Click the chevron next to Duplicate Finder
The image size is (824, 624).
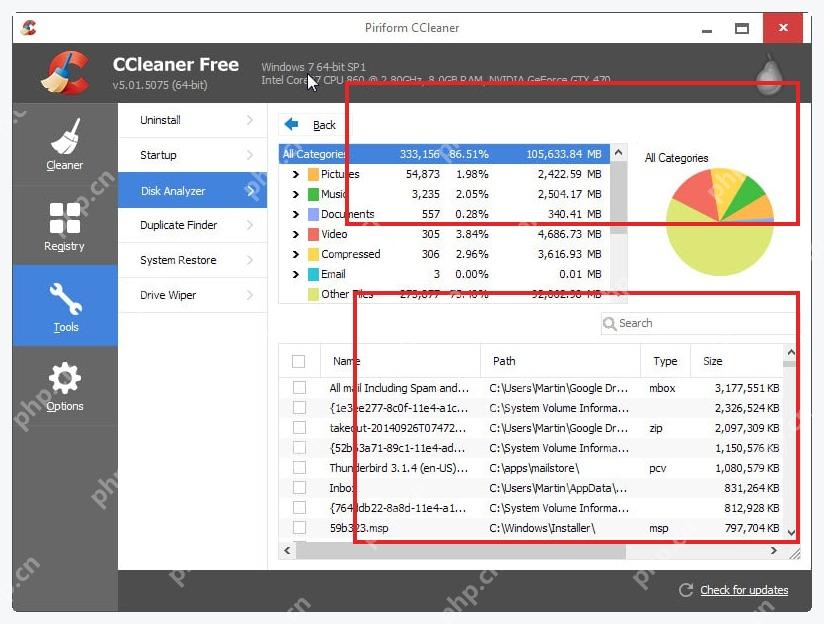pos(250,225)
